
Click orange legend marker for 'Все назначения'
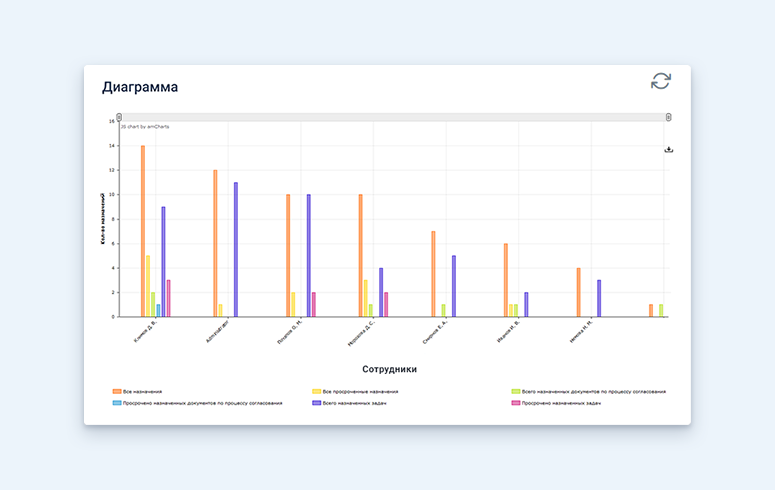[117, 391]
